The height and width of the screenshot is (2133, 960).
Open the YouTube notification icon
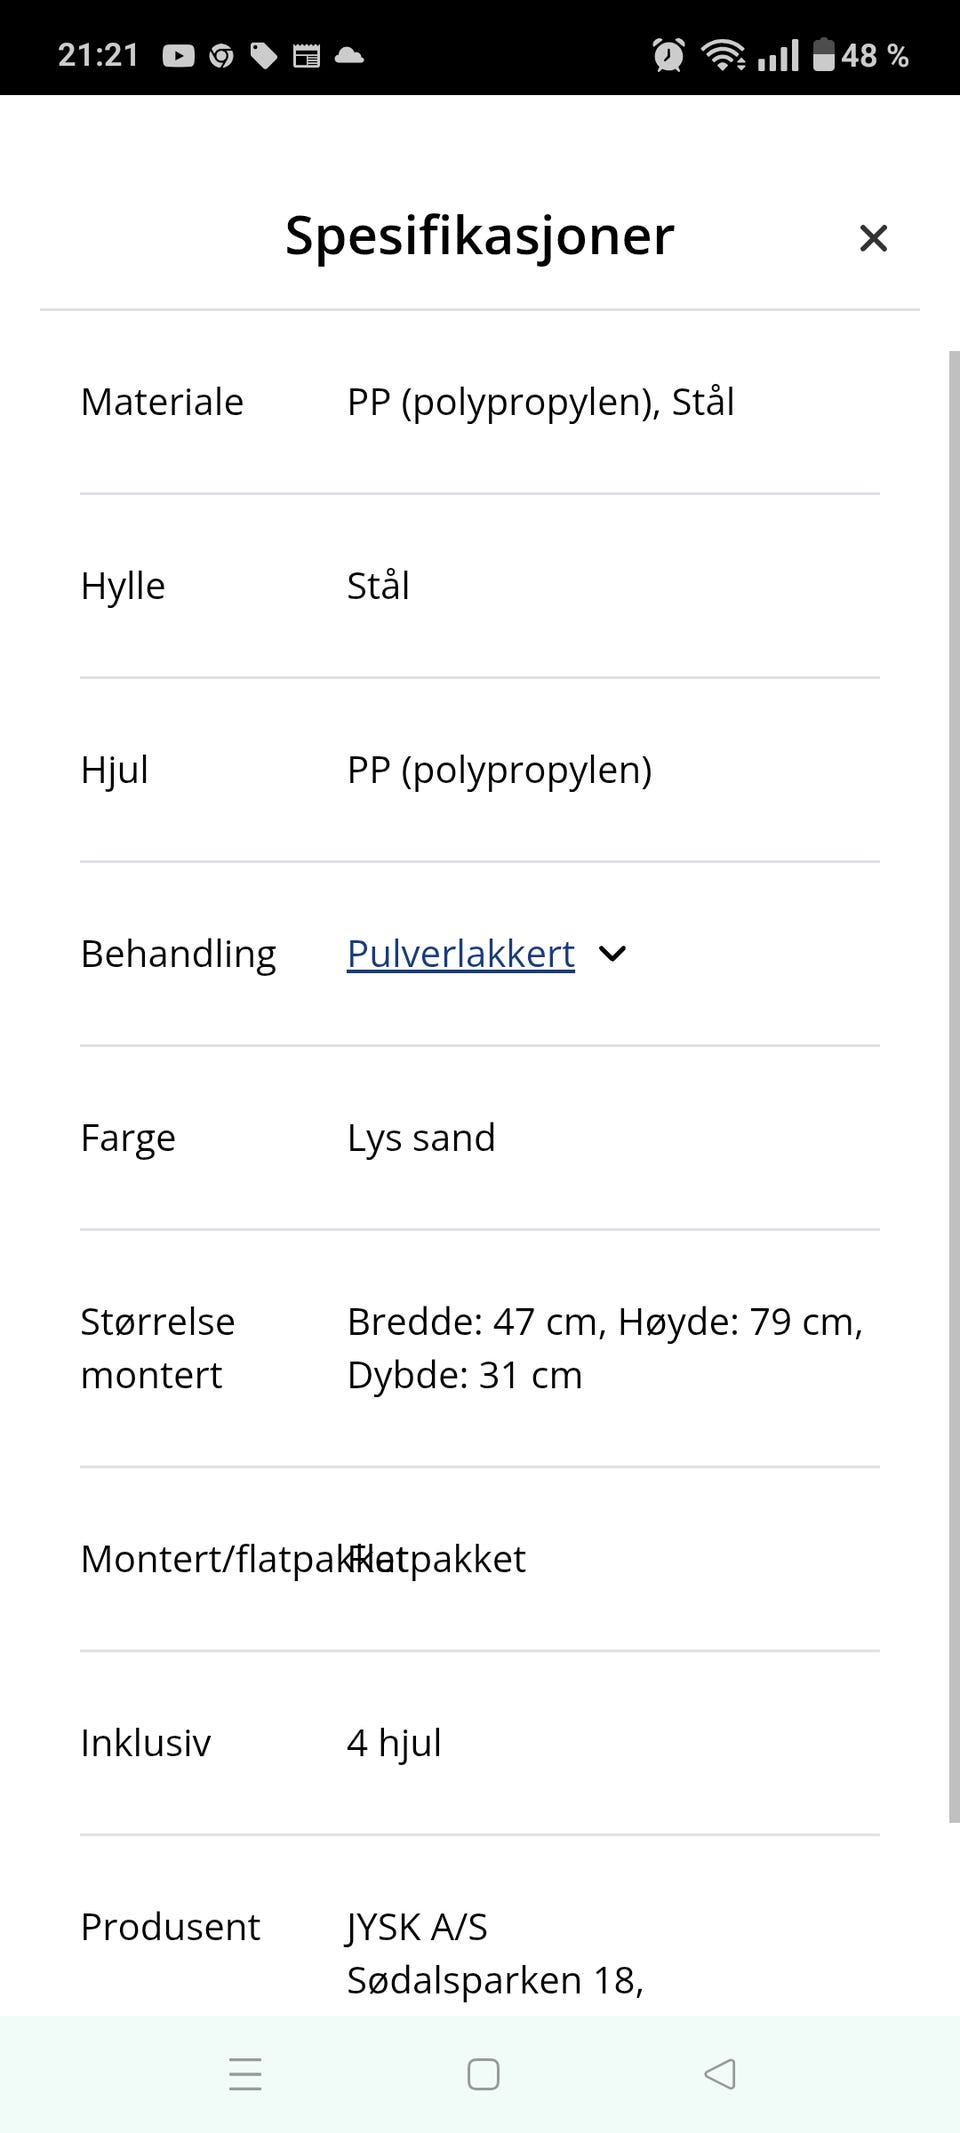[179, 55]
